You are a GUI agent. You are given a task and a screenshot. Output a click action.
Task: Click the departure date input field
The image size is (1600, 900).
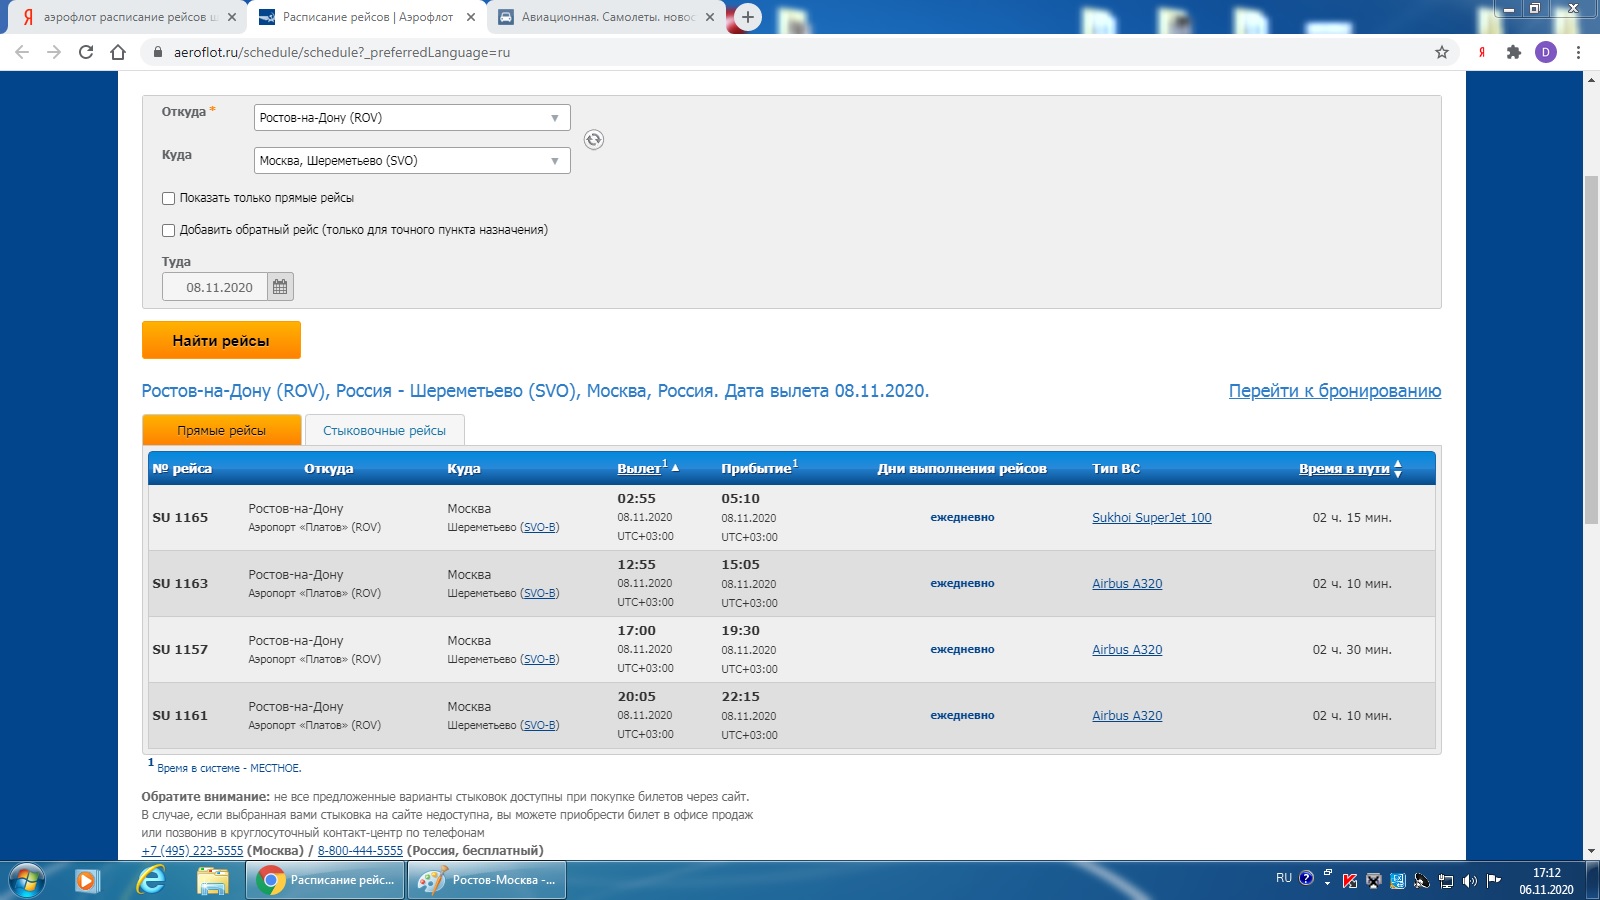[216, 287]
